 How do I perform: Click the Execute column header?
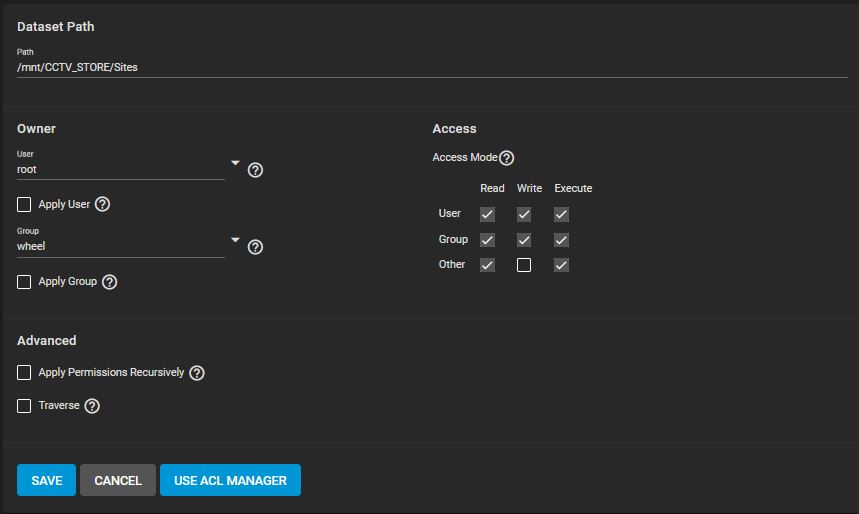click(x=573, y=188)
